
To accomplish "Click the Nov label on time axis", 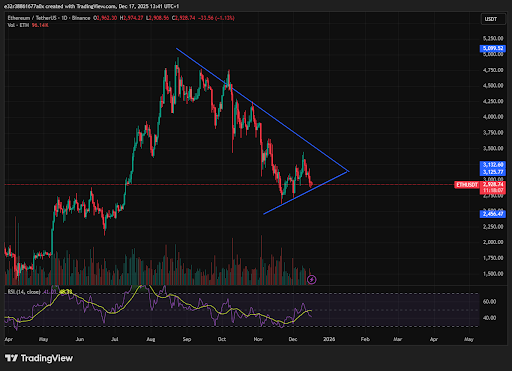I will click(x=258, y=339).
